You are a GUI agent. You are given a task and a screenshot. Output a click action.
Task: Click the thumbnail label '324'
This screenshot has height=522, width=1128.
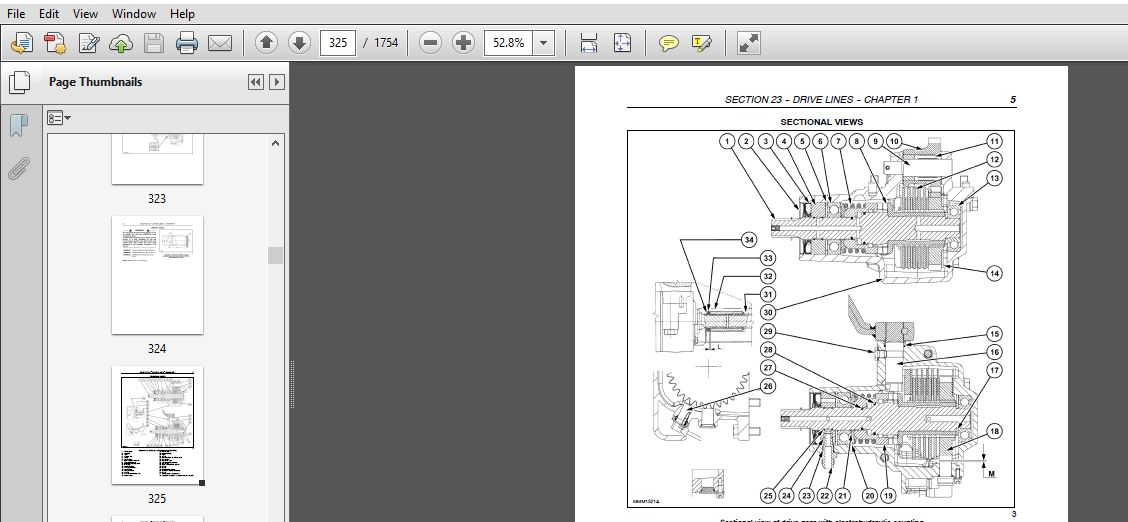[x=157, y=349]
